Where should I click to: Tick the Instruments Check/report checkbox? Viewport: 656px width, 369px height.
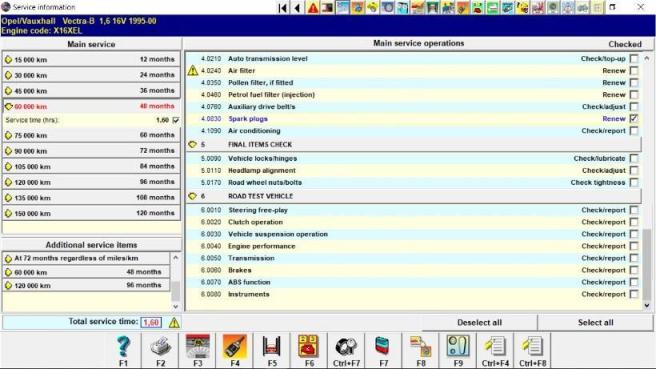634,295
